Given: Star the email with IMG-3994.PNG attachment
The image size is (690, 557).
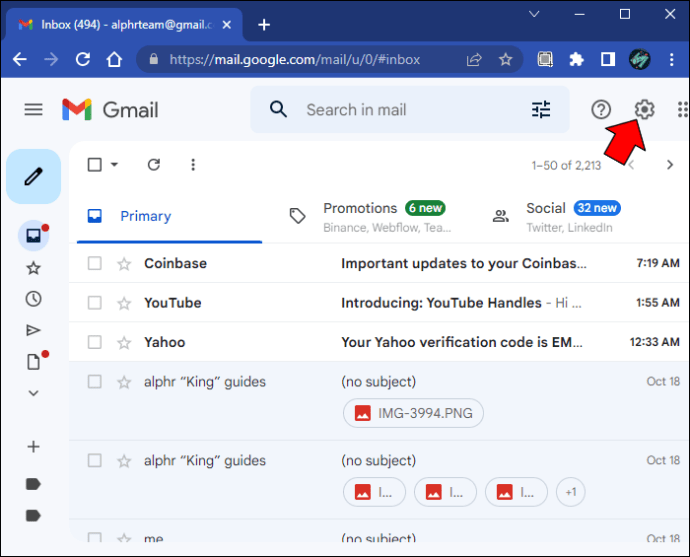Looking at the screenshot, I should [x=124, y=382].
